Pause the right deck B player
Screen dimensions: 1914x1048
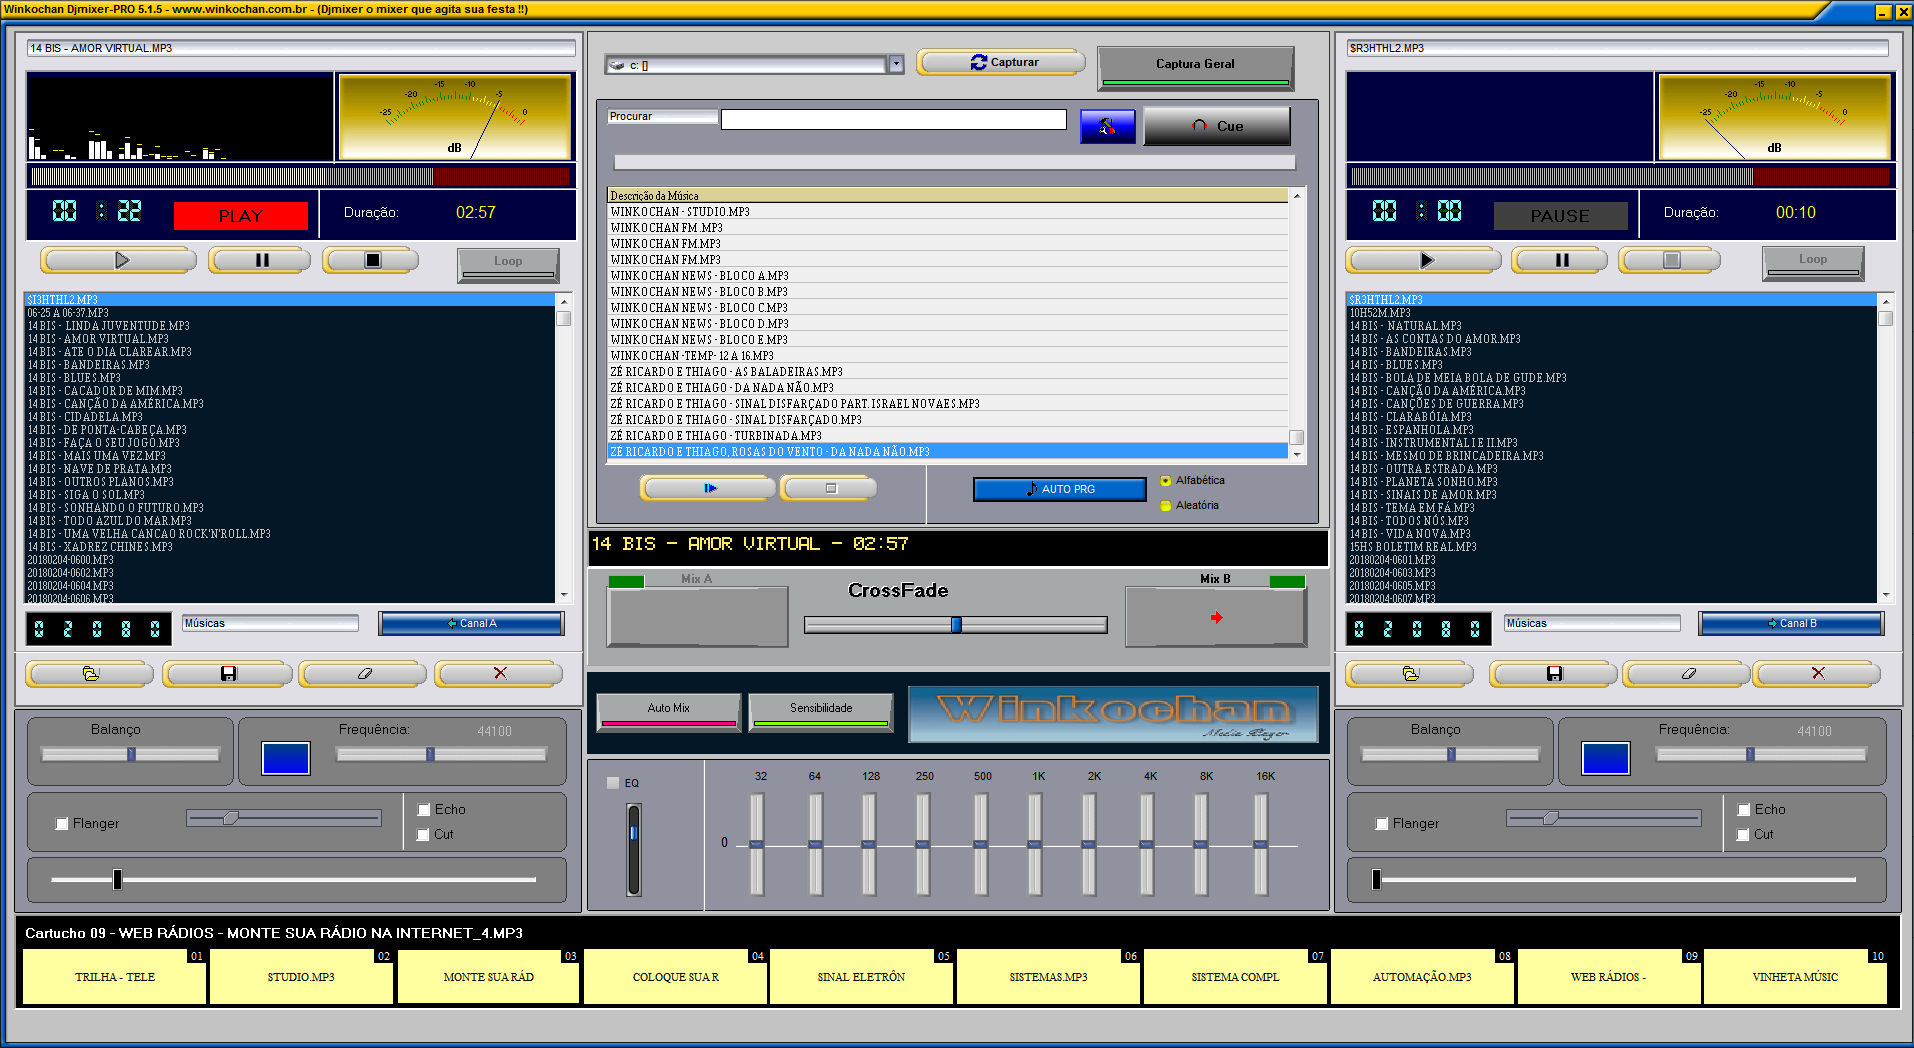click(x=1560, y=261)
